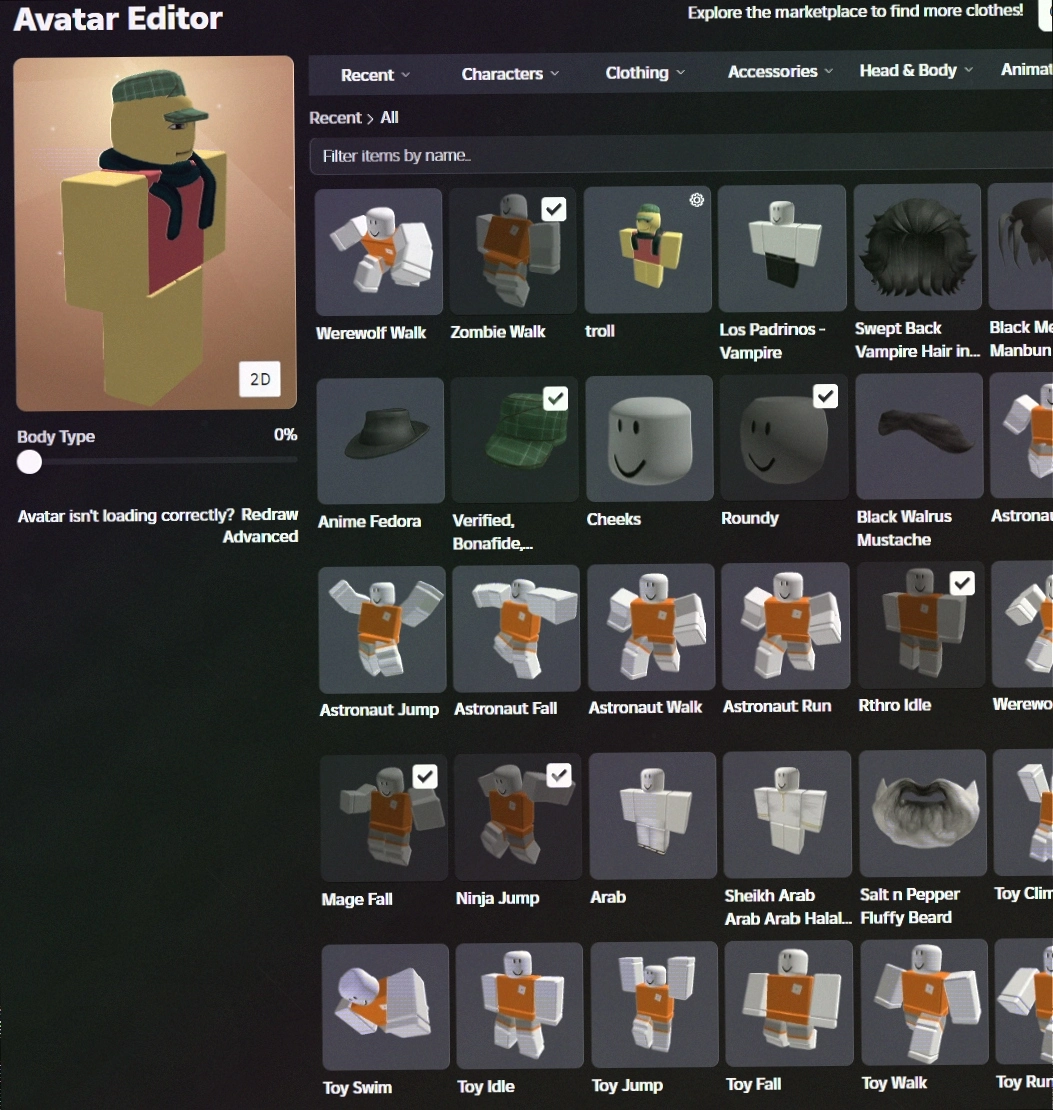
Task: Equip Salt n Pepper Fluffy Beard
Action: (922, 813)
